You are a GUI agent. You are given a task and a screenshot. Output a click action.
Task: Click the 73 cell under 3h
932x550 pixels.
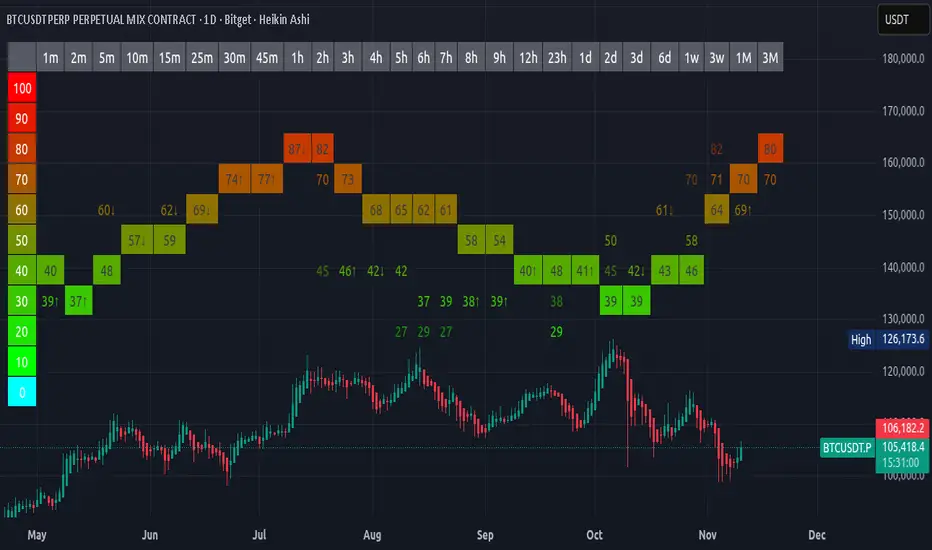(x=348, y=179)
